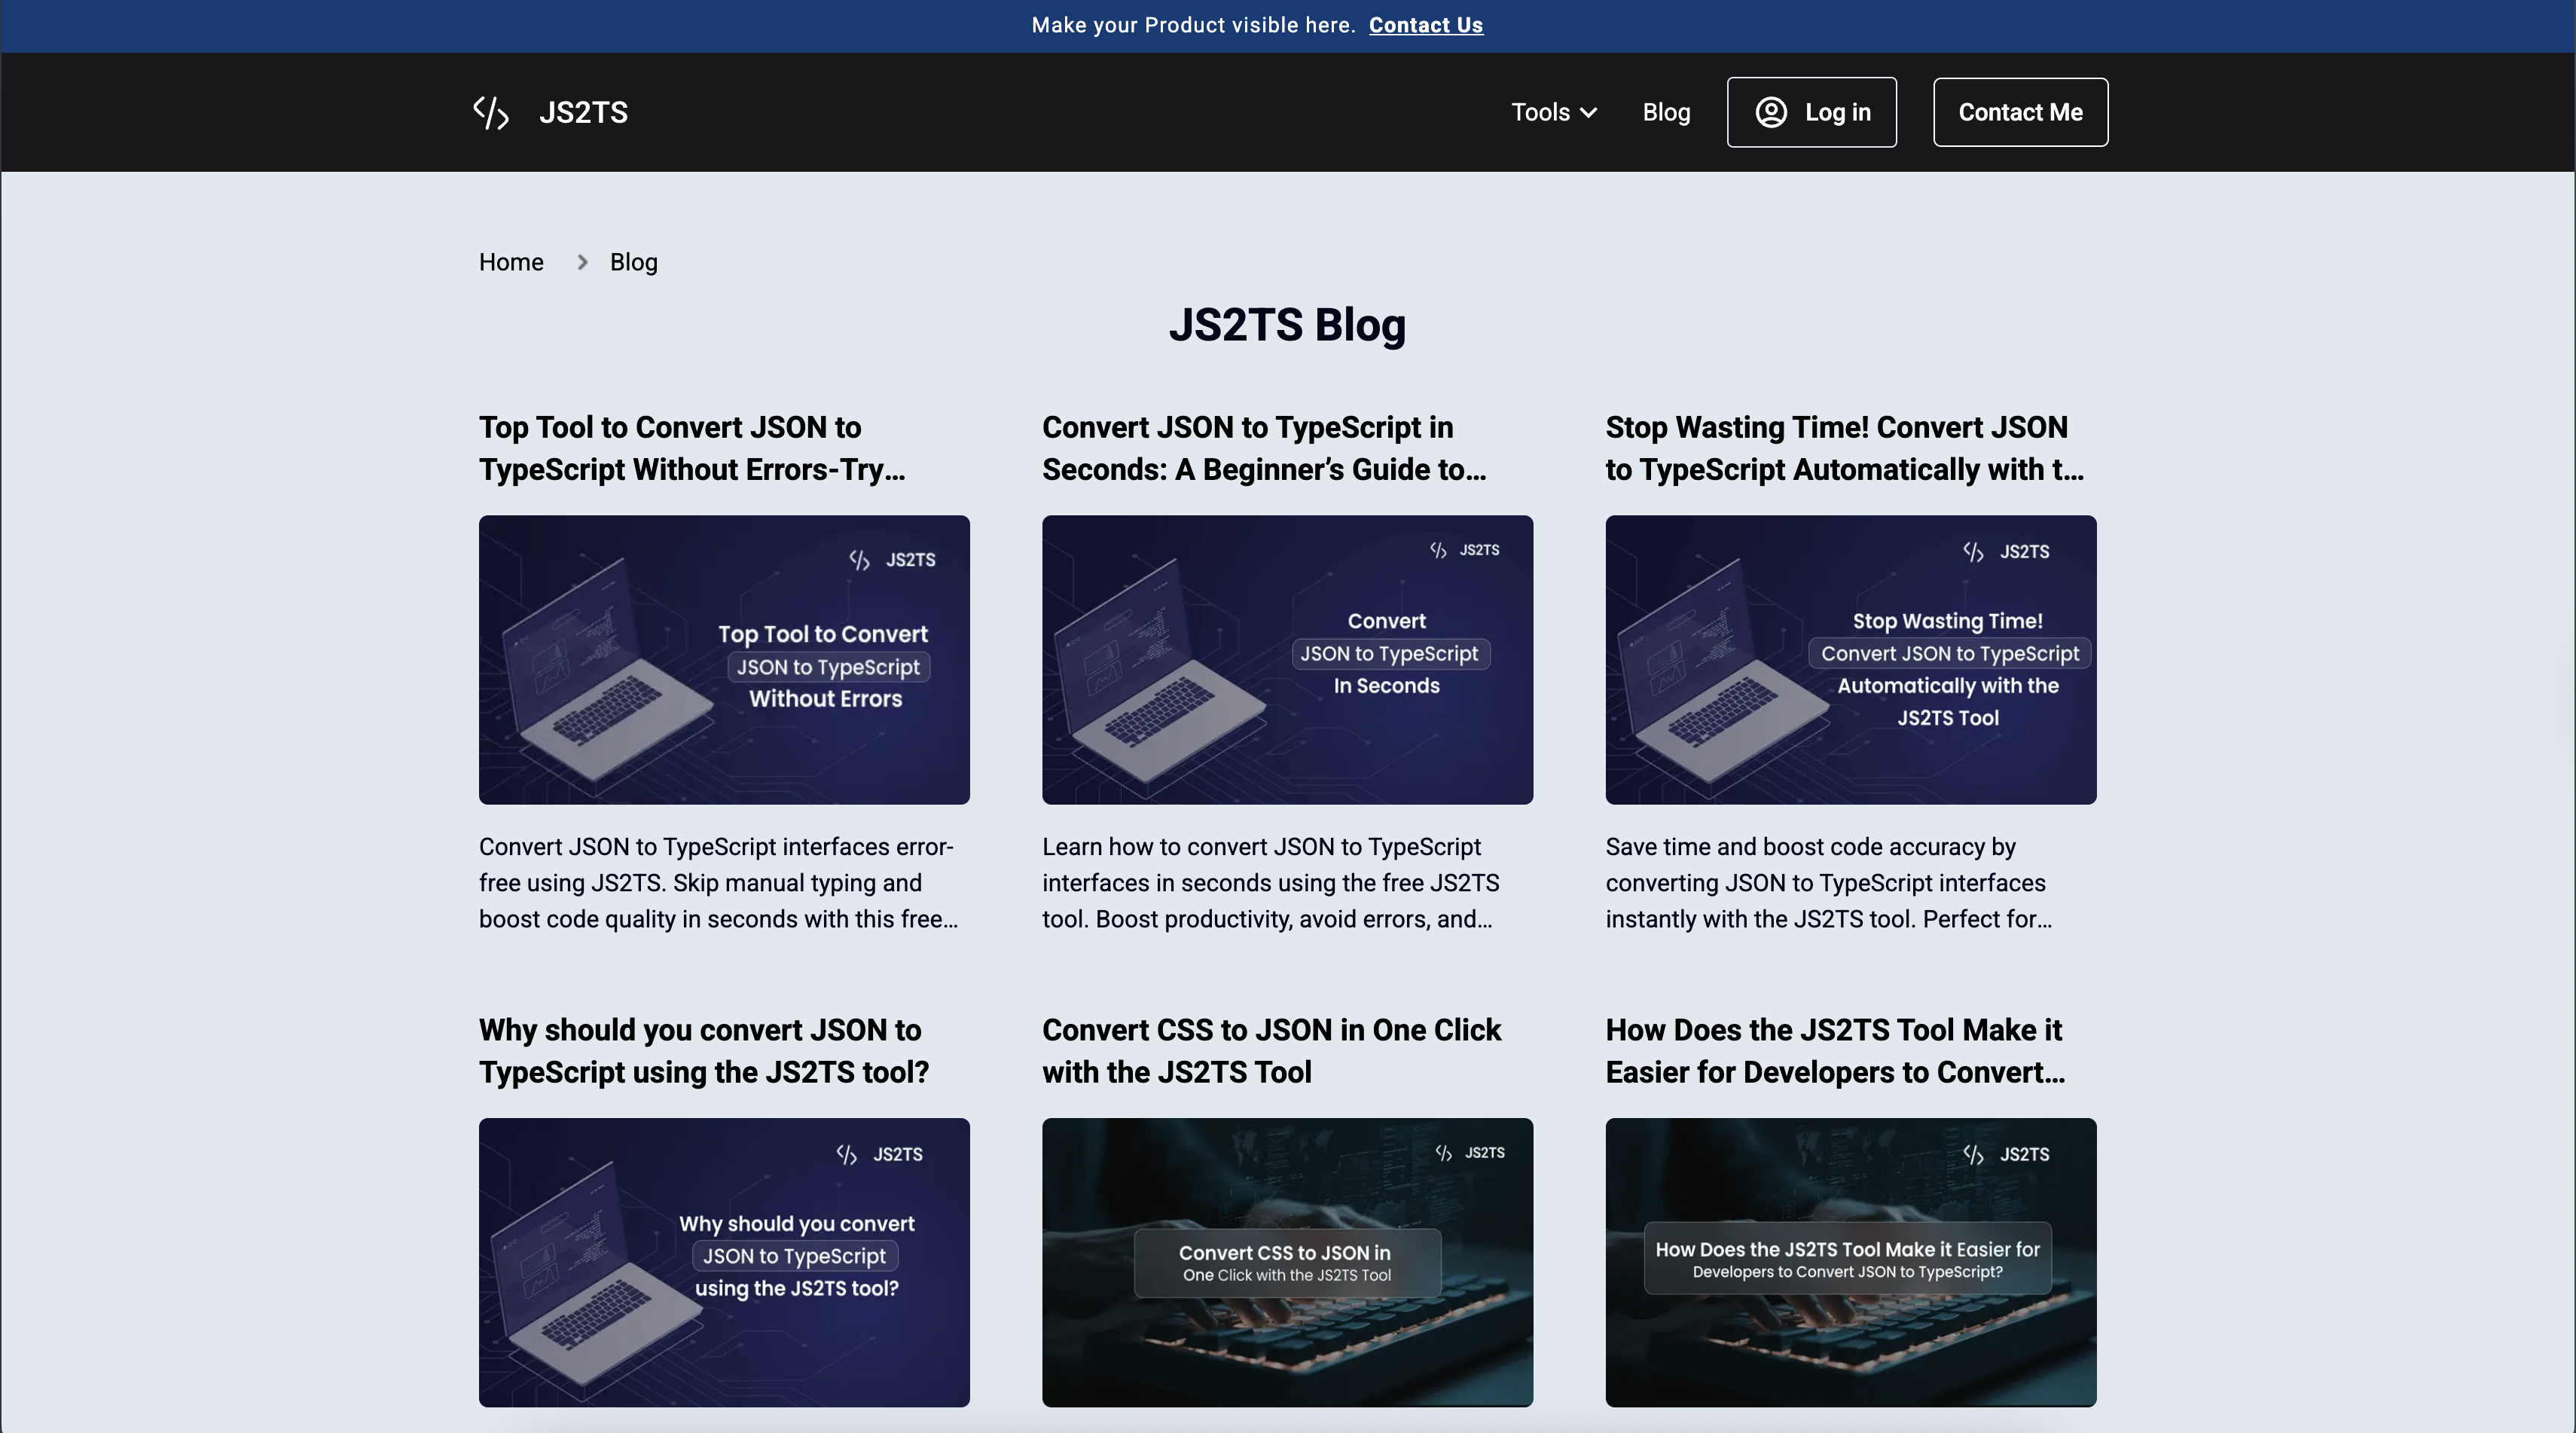Click the Why should you convert thumbnail image
This screenshot has width=2576, height=1433.
click(724, 1263)
